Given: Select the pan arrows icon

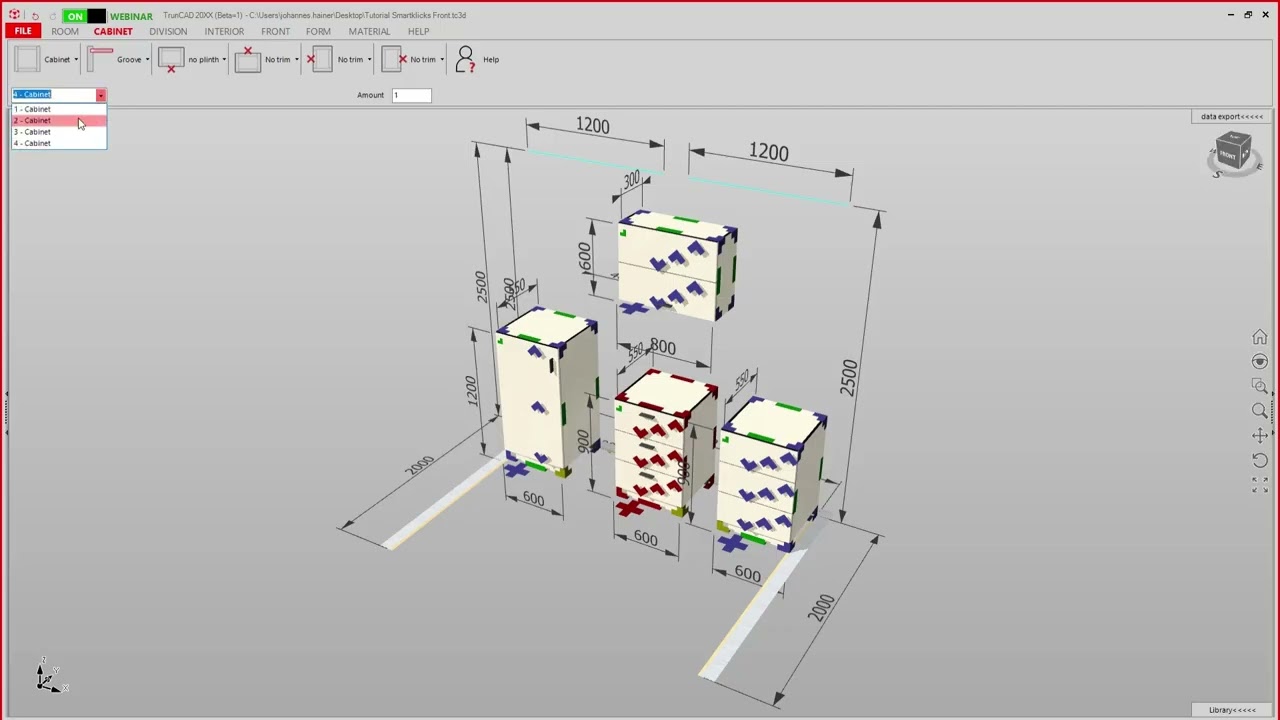Looking at the screenshot, I should pyautogui.click(x=1260, y=435).
